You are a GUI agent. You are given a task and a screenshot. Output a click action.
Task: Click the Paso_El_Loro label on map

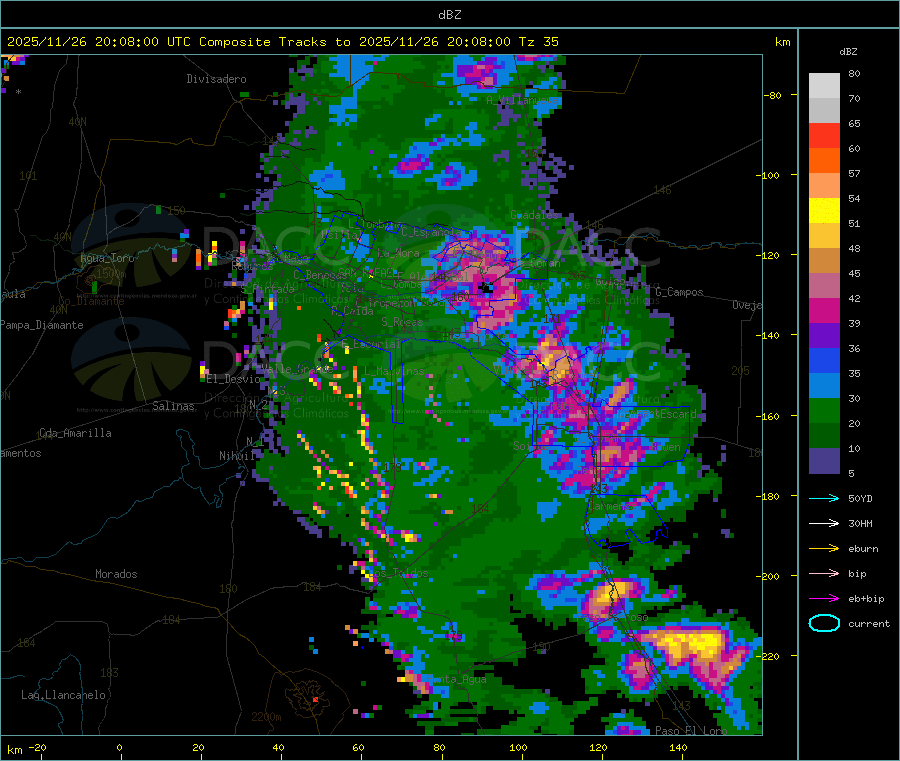pos(691,731)
